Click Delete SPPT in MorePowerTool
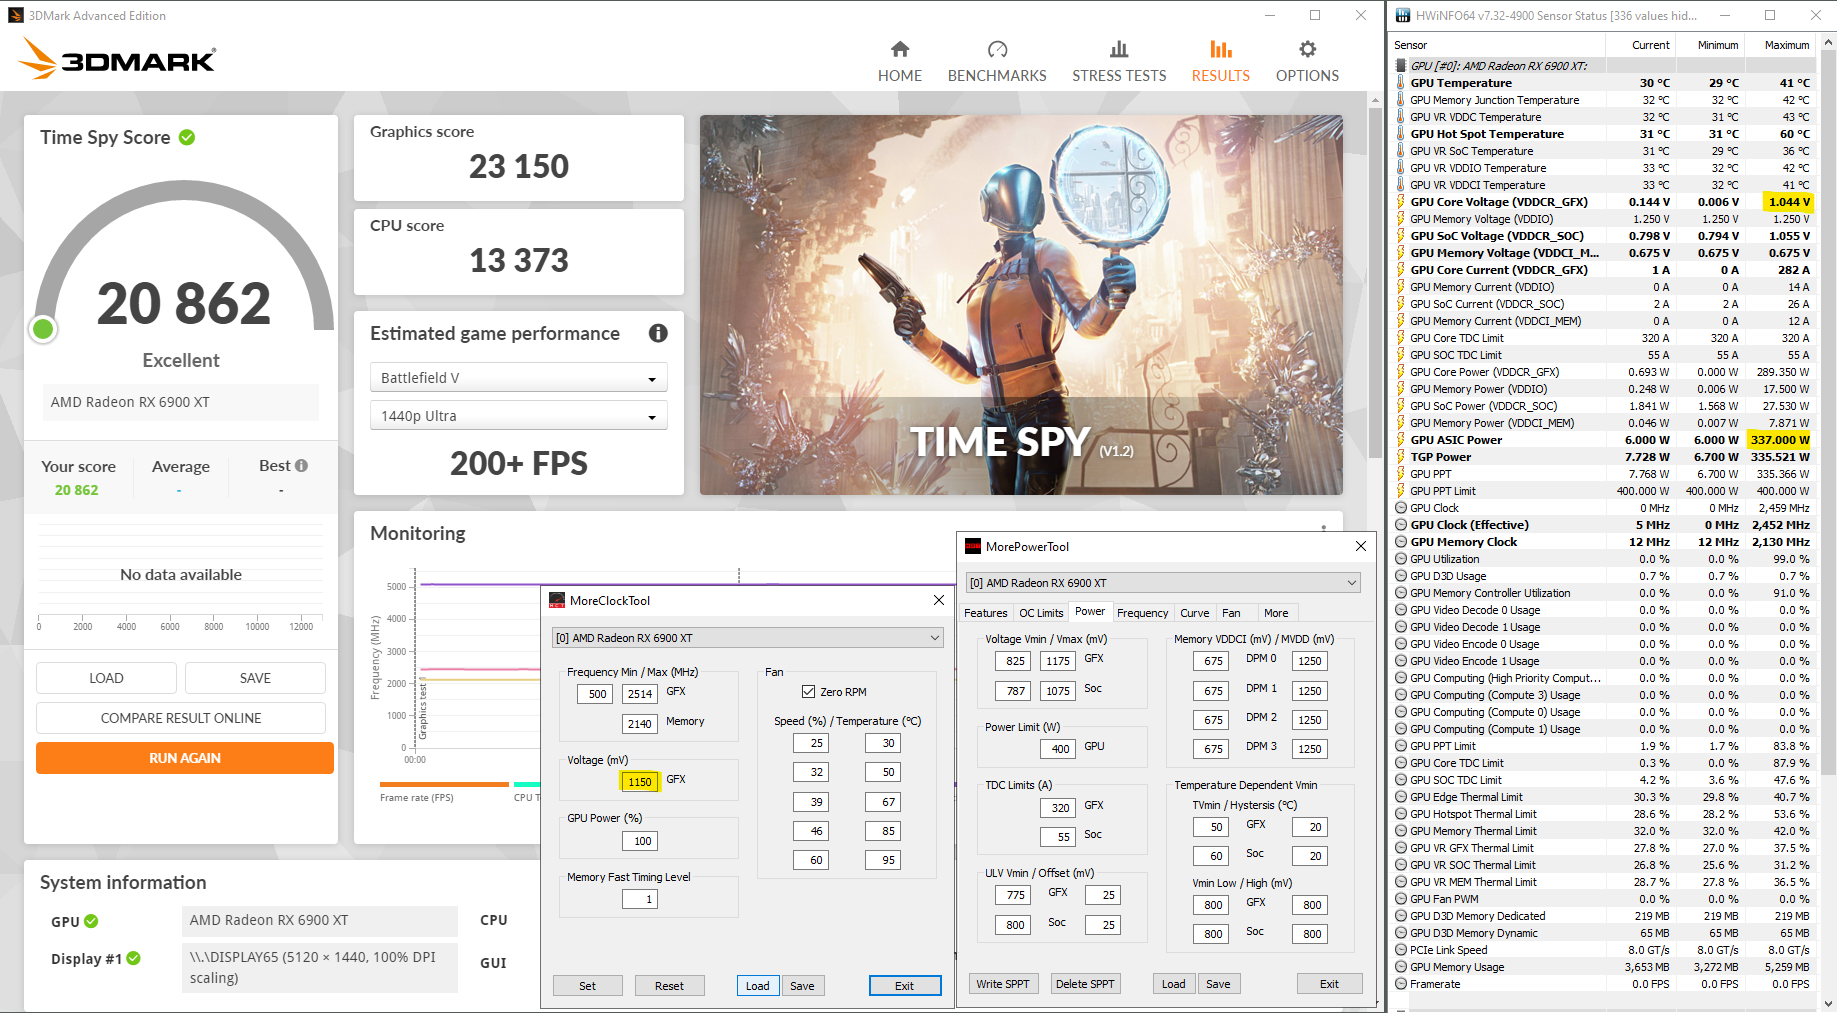The image size is (1837, 1013). tap(1085, 984)
